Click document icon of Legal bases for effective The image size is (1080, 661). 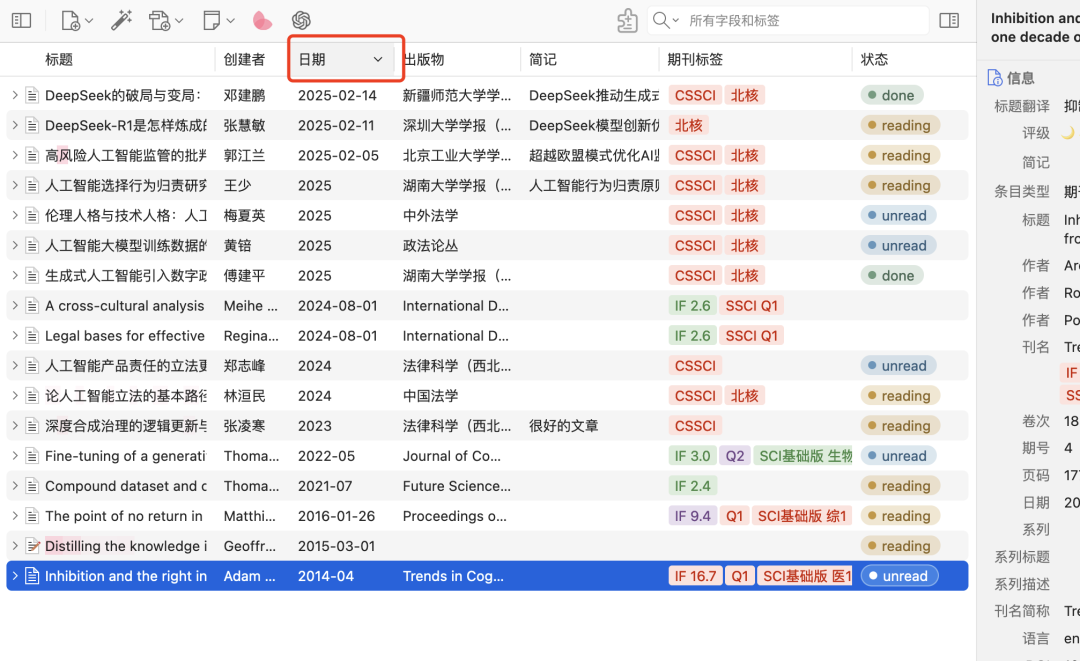point(32,336)
